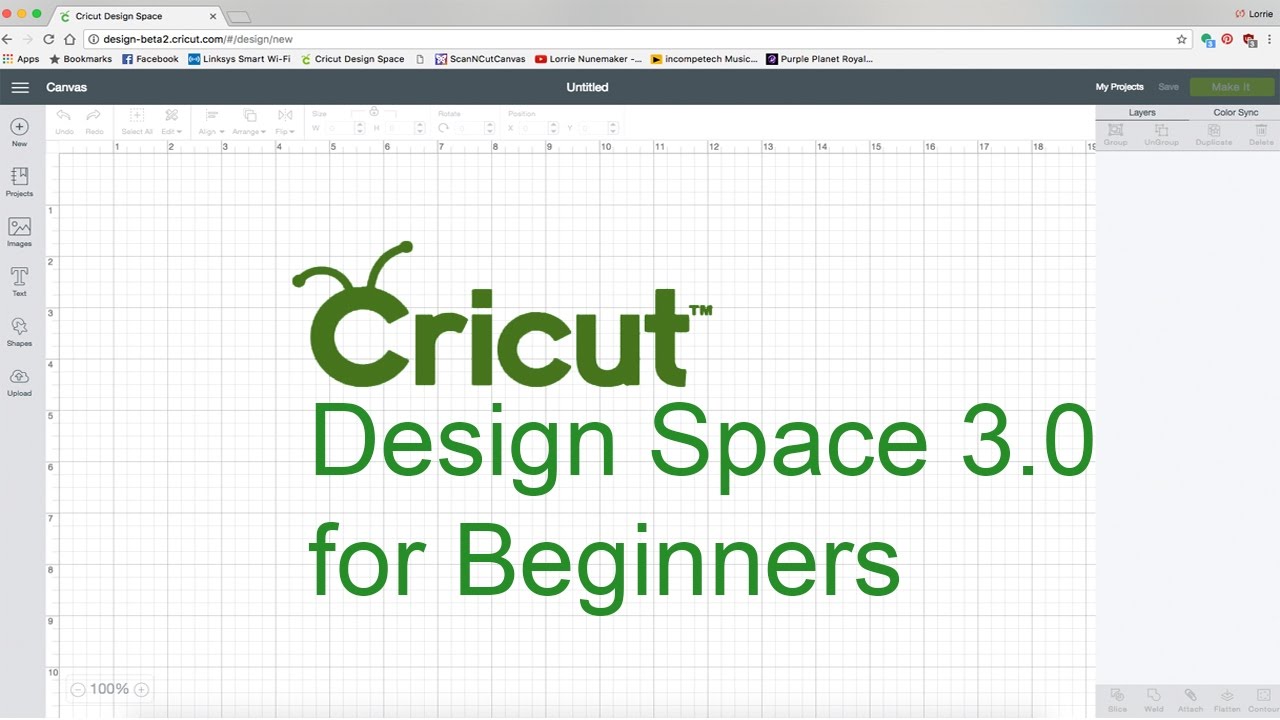
Task: Click Save in the header
Action: (1168, 87)
